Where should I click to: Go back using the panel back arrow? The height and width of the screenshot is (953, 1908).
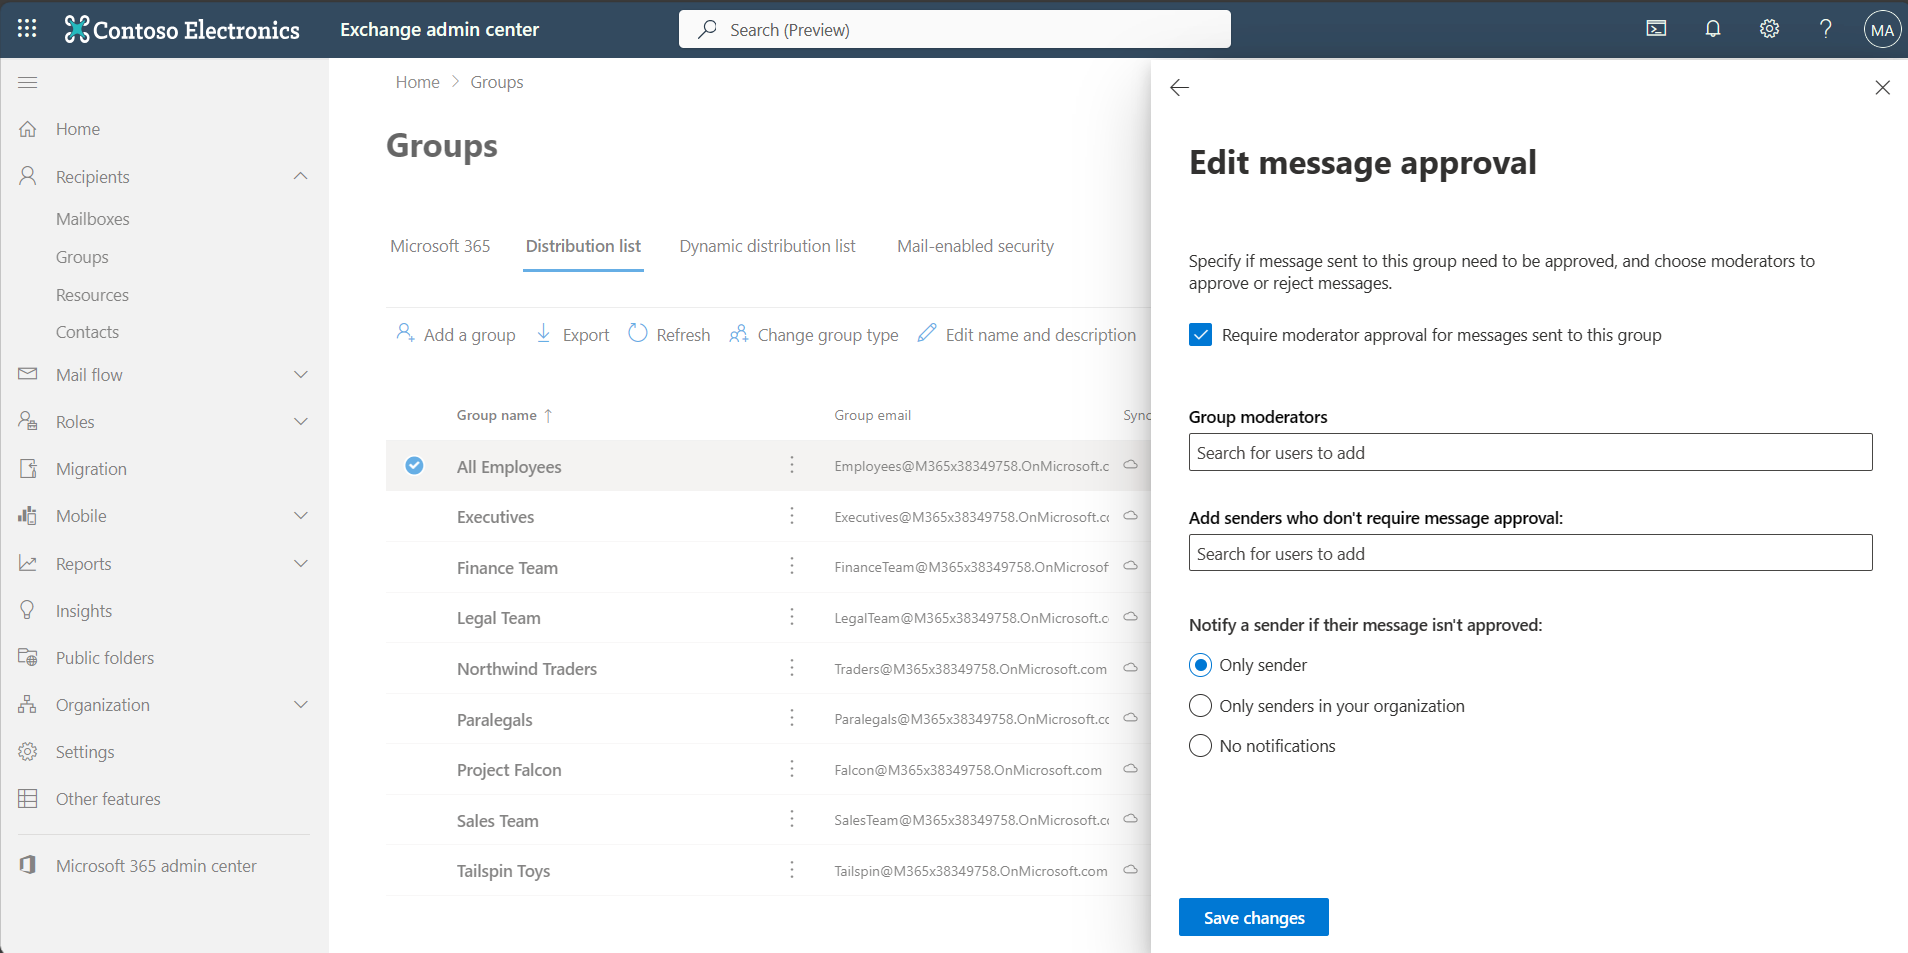[x=1179, y=88]
